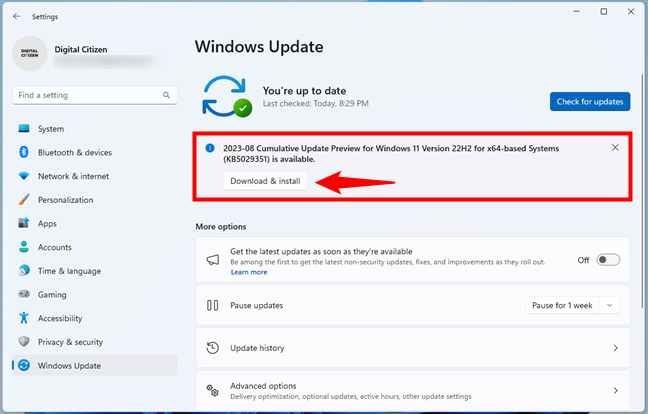Open Gaming label in sidebar
Viewport: 648px width, 414px height.
[x=52, y=295]
